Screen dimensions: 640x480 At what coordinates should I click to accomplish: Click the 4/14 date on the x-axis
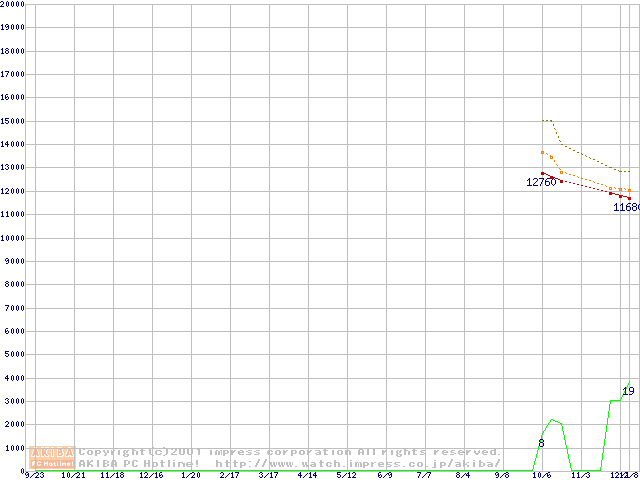click(306, 475)
